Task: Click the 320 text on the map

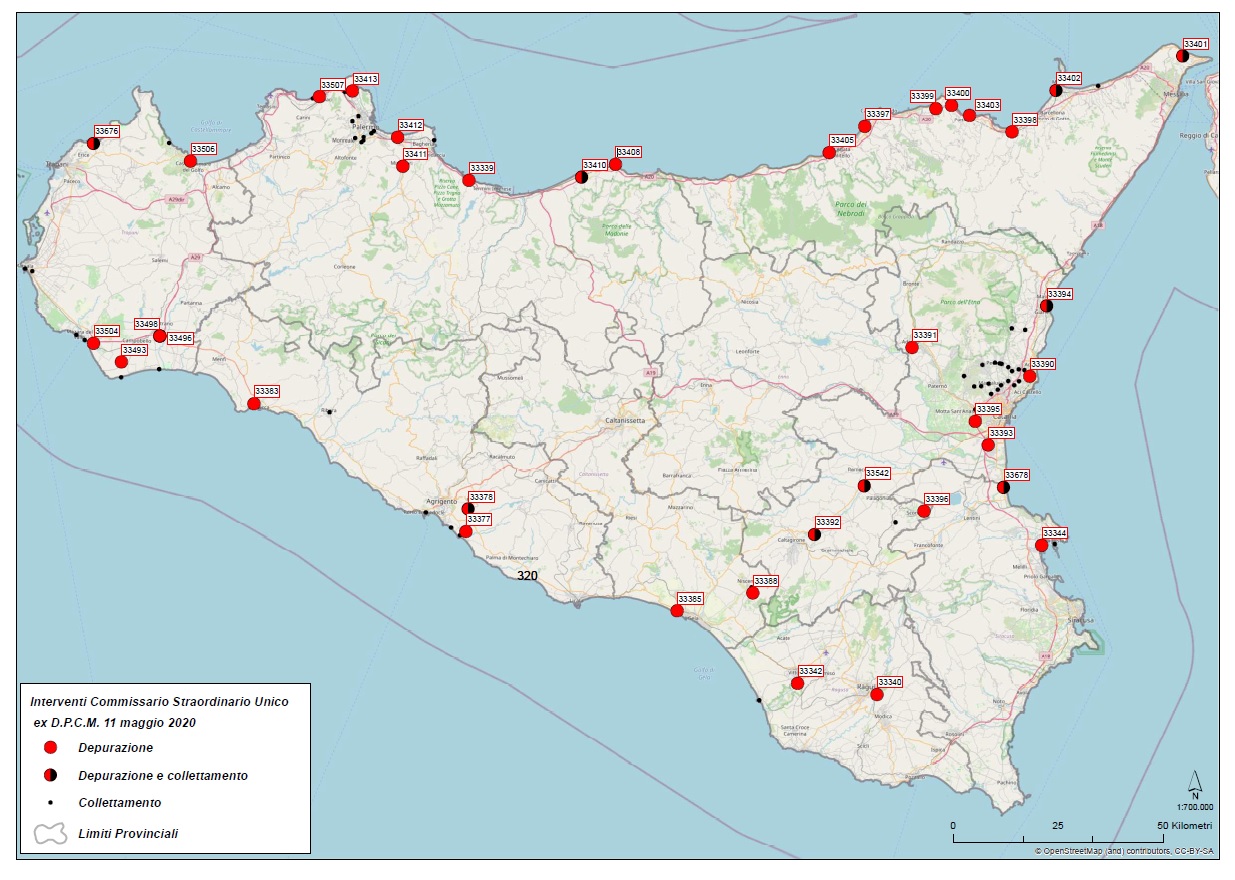Action: [527, 576]
